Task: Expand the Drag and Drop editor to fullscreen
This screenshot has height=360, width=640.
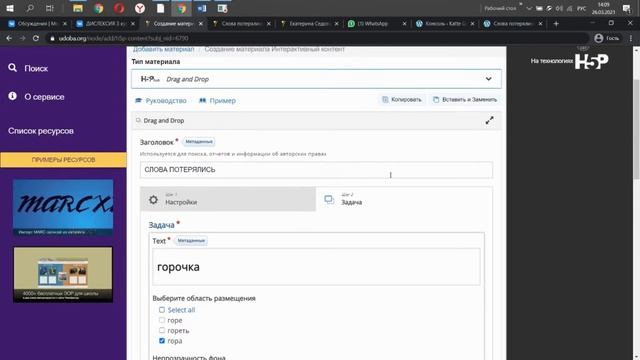Action: pyautogui.click(x=489, y=120)
